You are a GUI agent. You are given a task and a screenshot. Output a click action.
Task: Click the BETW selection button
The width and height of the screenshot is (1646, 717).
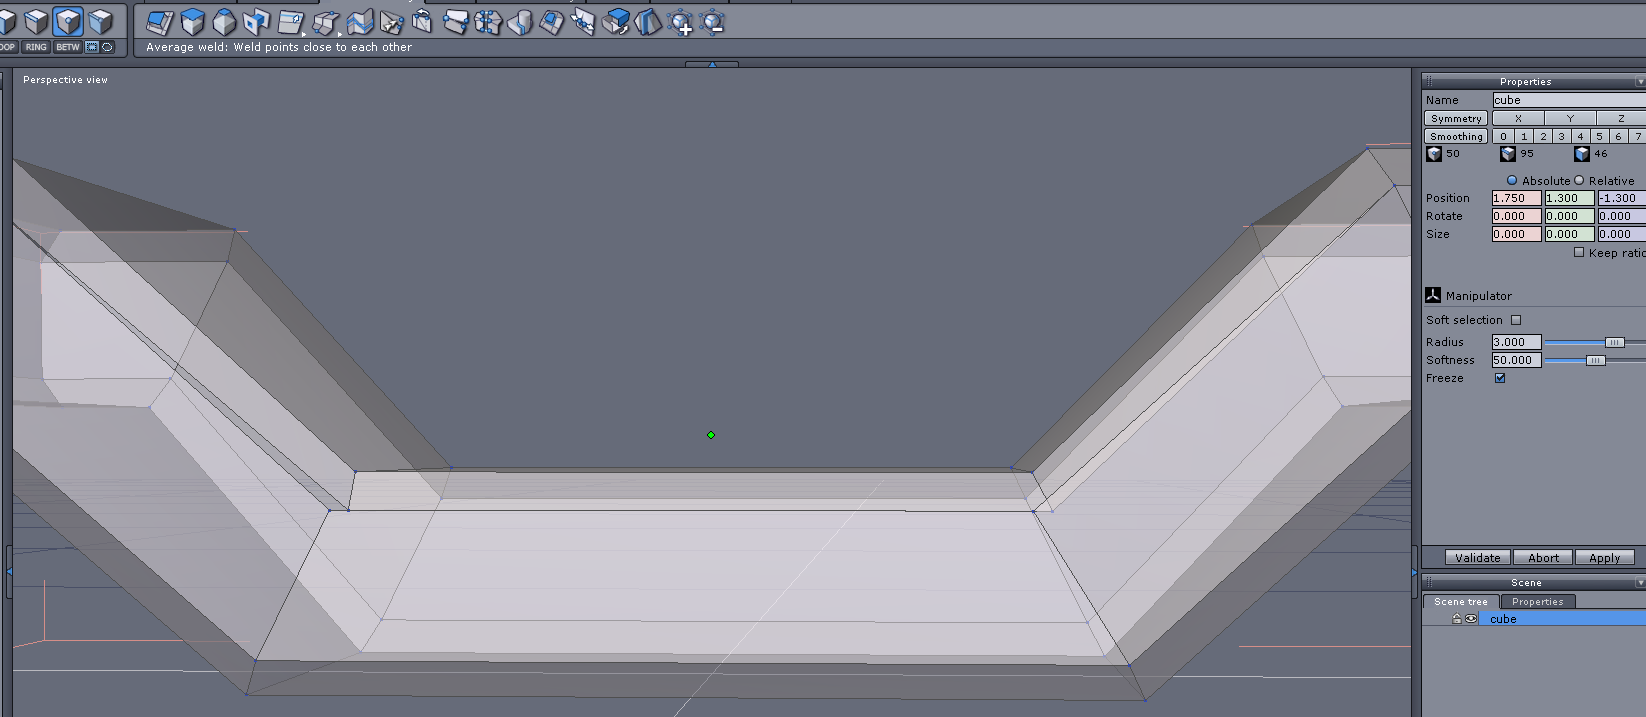[x=68, y=47]
